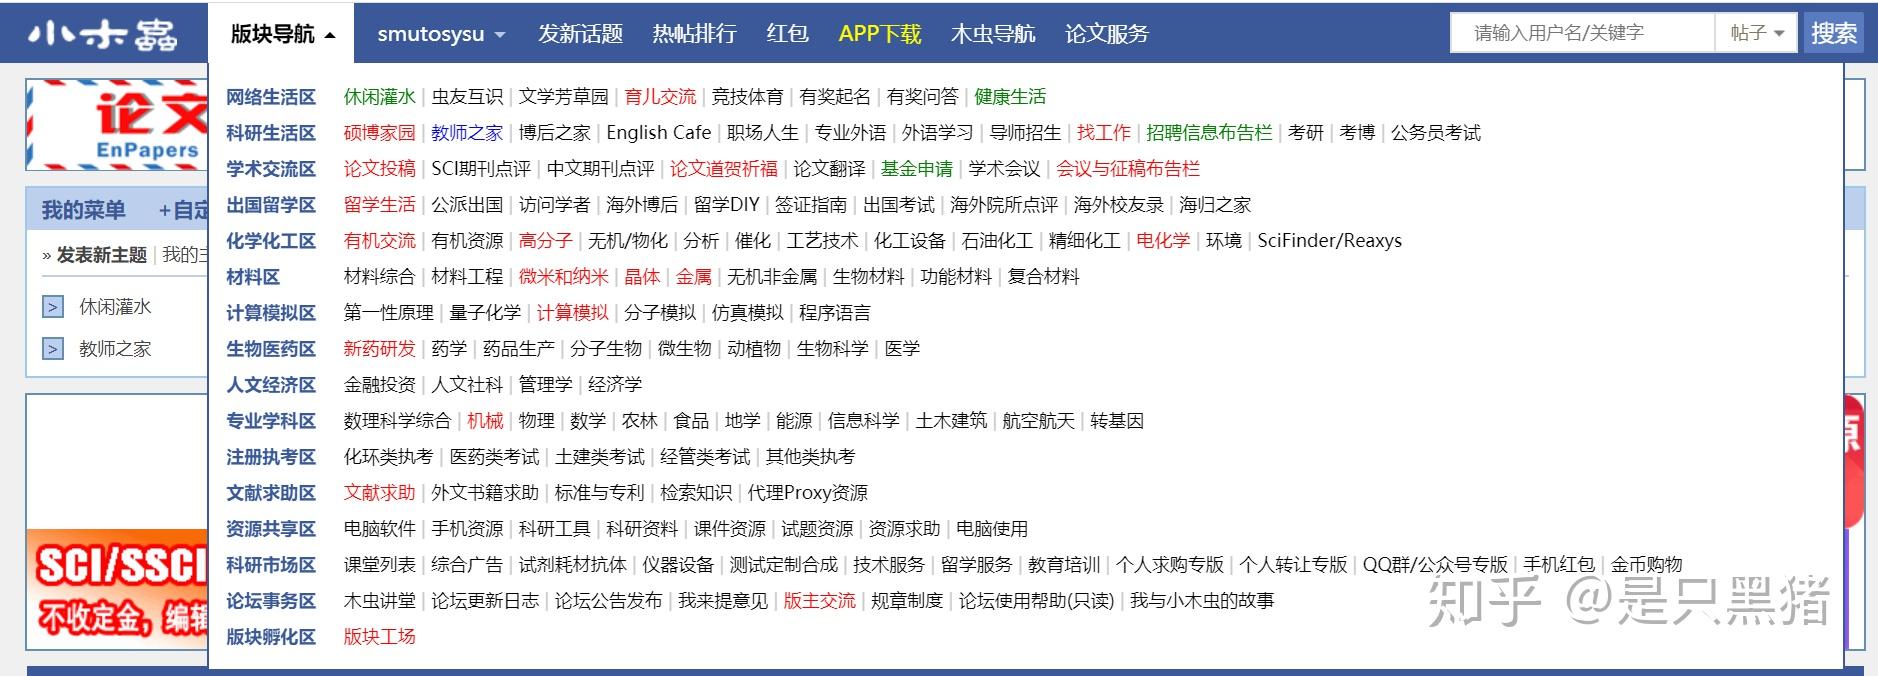Open the EnPapers banner image

coord(117,125)
